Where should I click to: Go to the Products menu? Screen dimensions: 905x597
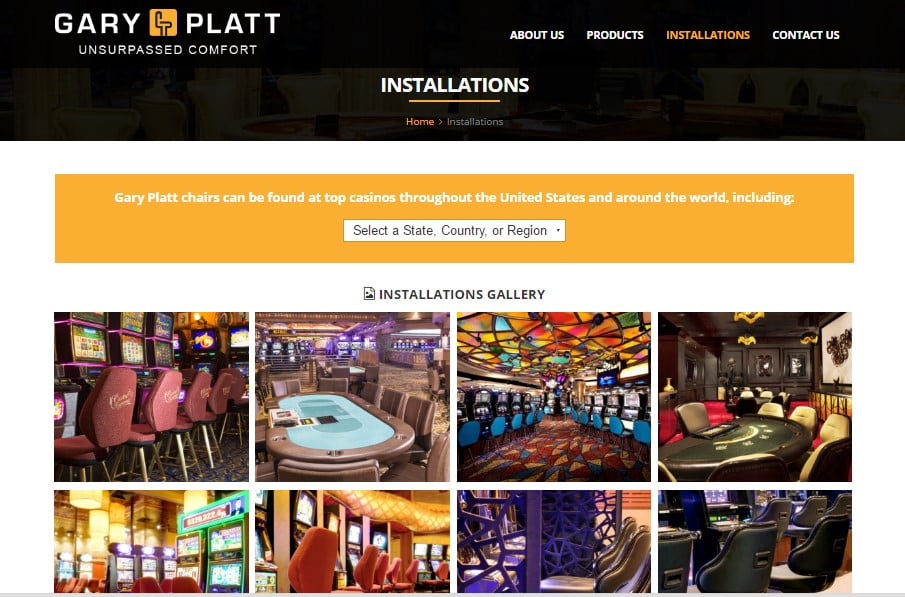615,35
